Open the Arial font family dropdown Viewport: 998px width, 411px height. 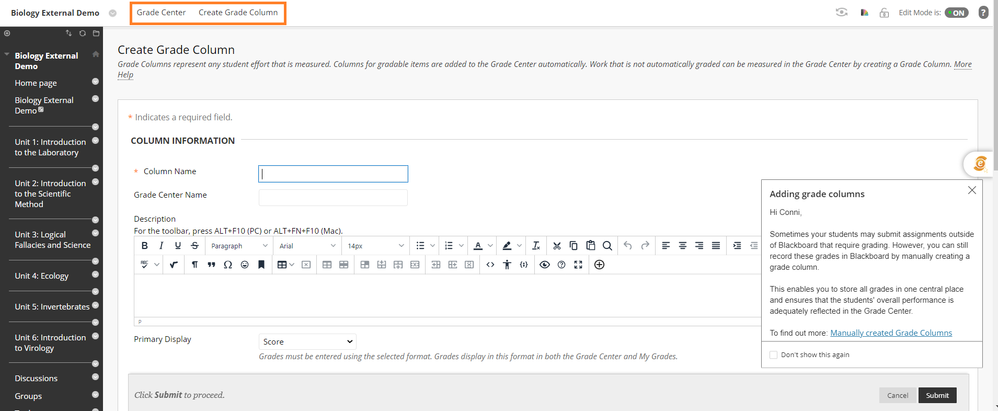pos(307,246)
